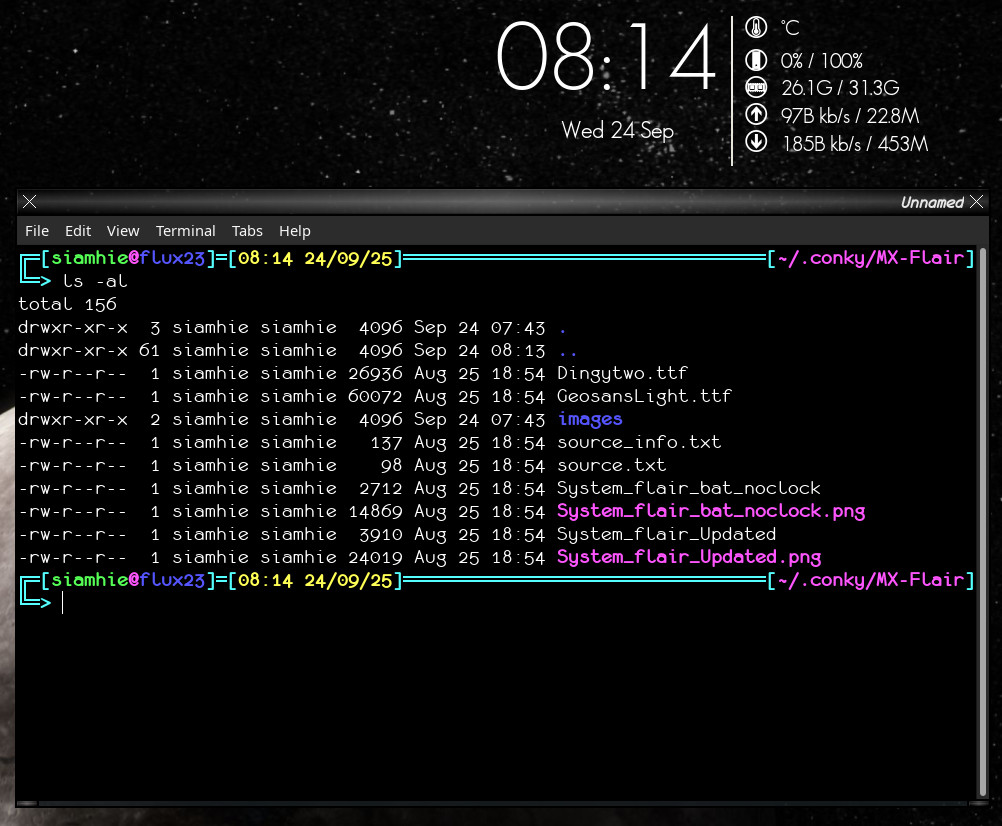
Task: Click the images directory name
Action: 589,419
